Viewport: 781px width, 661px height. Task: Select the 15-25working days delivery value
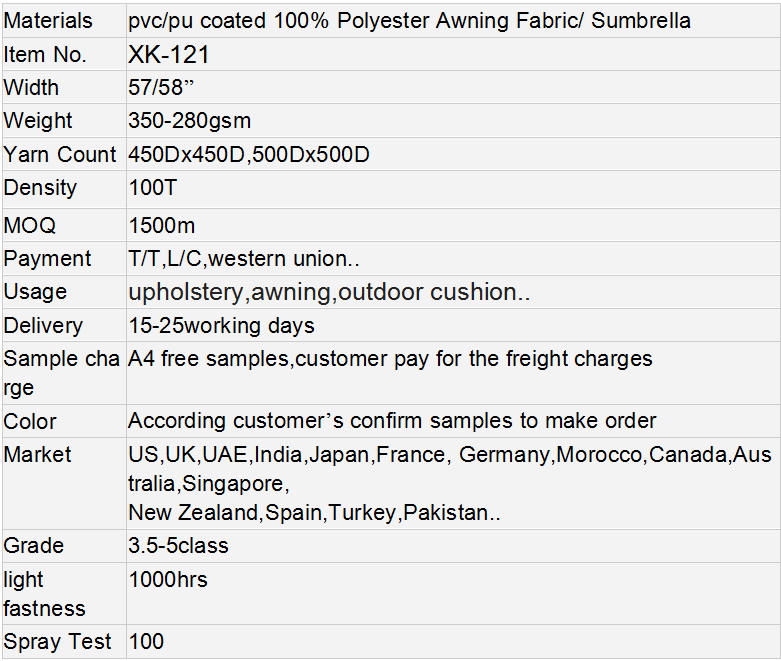(x=221, y=326)
